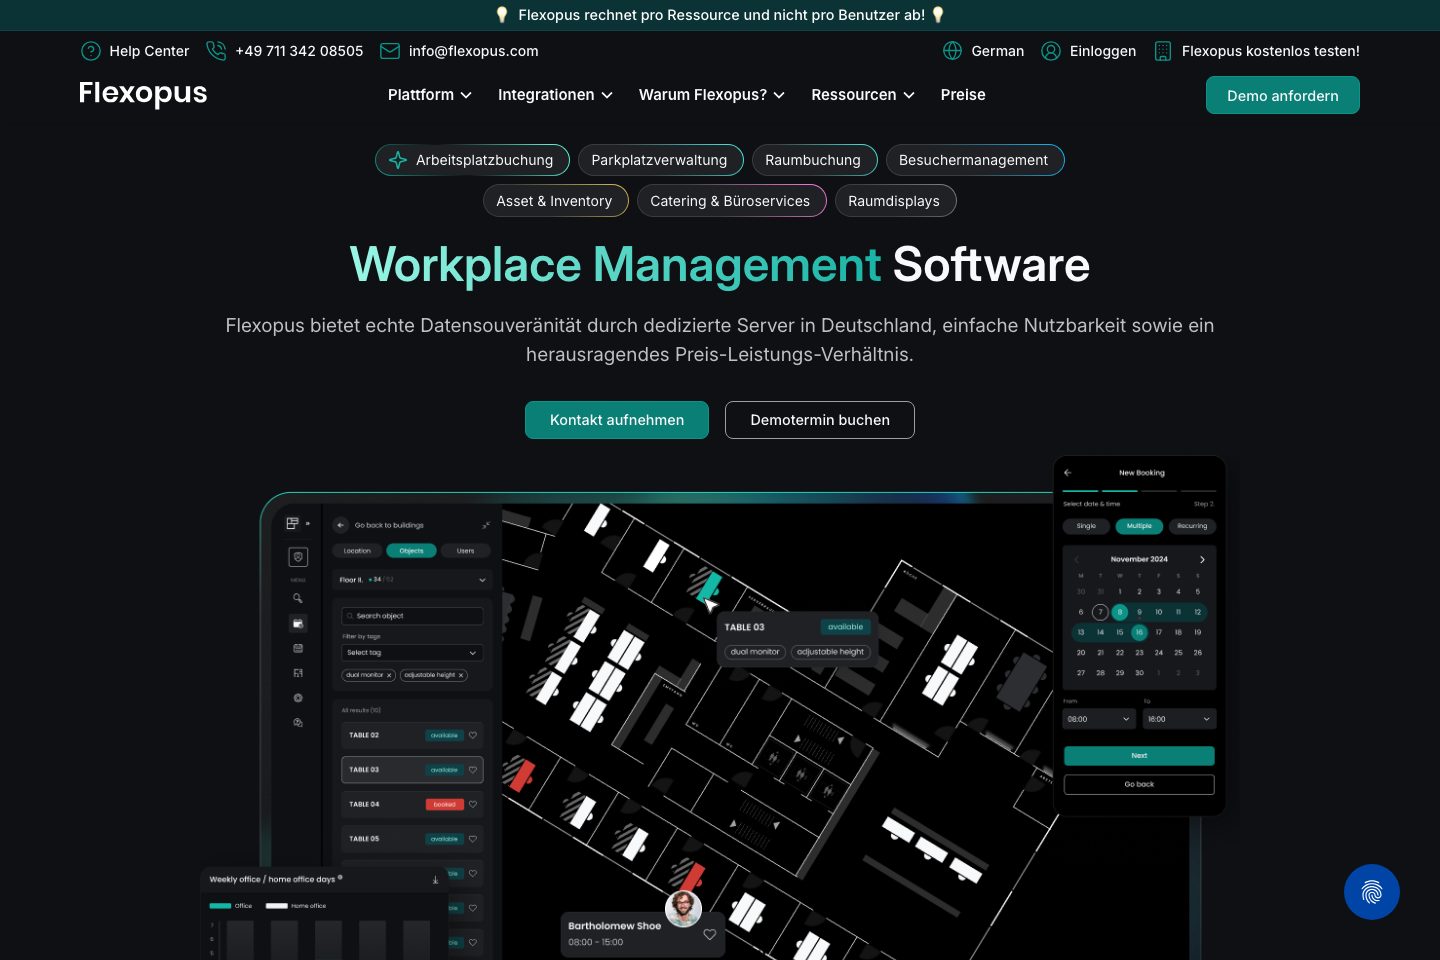
Task: Click the phone handset icon
Action: pos(216,50)
